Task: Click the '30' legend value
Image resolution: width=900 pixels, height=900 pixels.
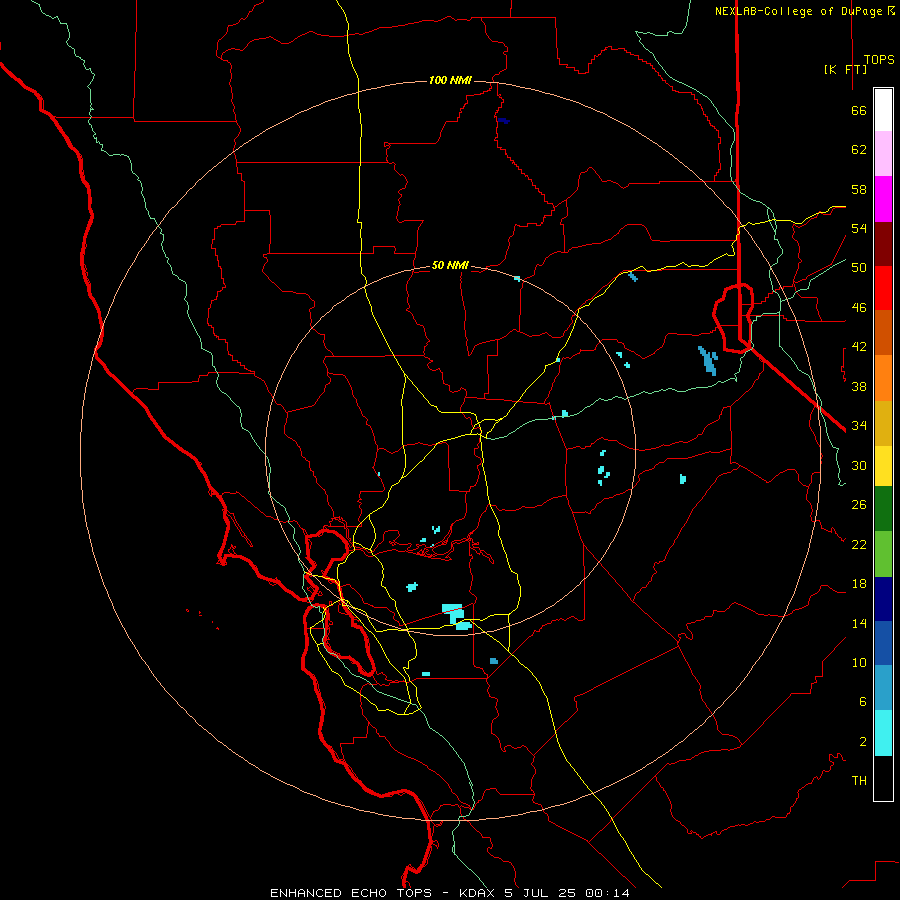Action: click(x=859, y=465)
